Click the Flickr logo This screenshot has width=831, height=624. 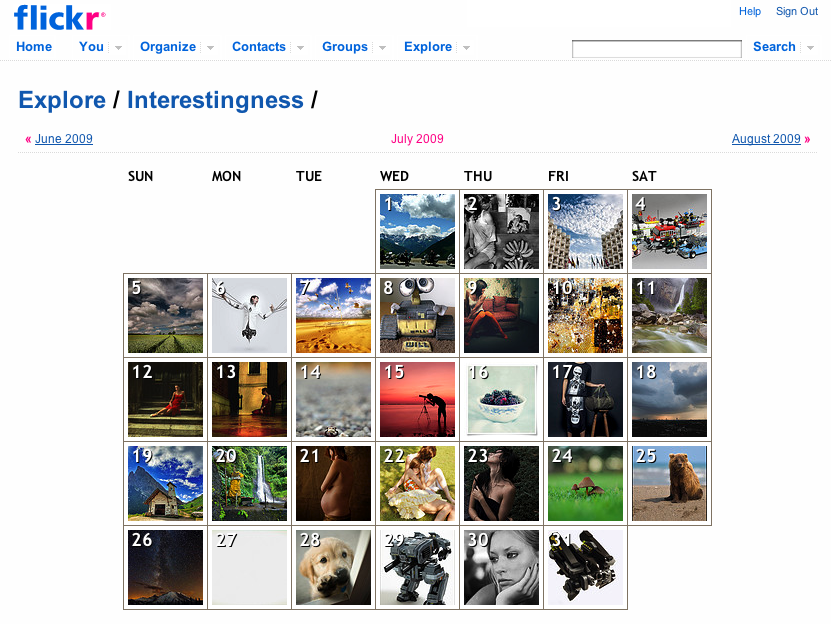(59, 17)
